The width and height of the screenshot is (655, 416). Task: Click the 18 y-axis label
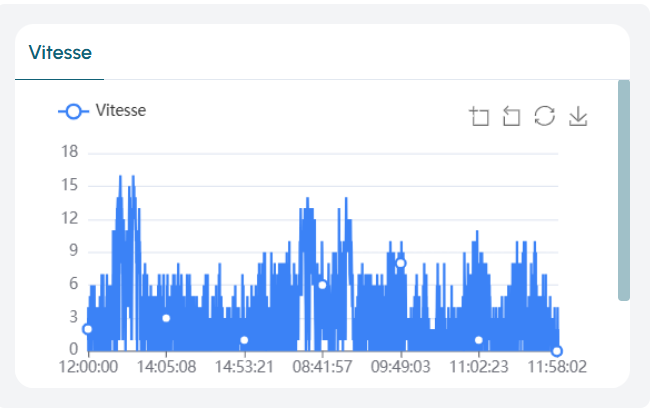69,153
